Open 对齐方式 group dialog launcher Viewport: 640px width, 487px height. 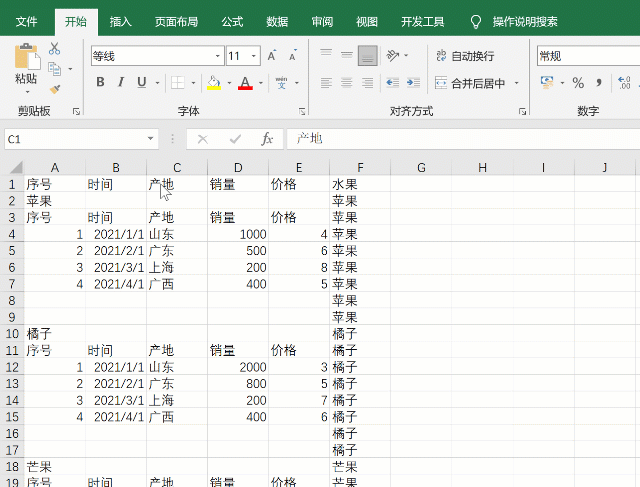tap(522, 111)
